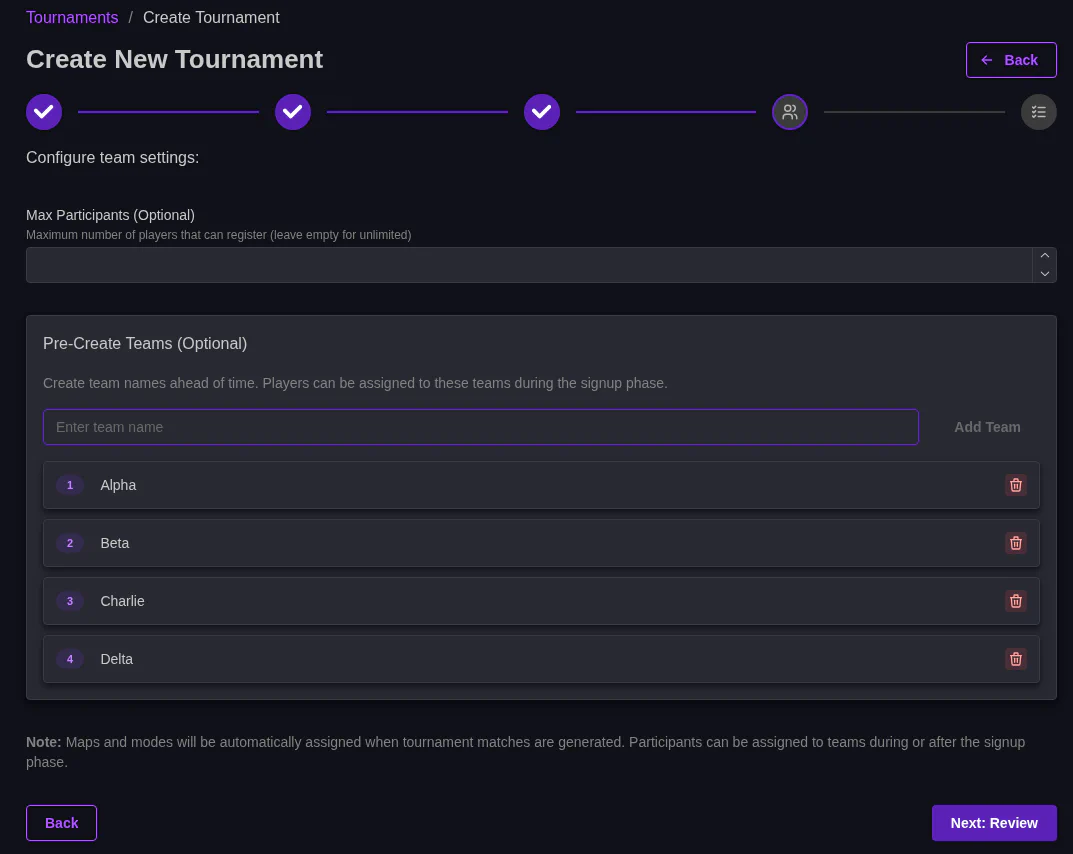Click the third completed step checkmark
This screenshot has width=1073, height=854.
542,112
